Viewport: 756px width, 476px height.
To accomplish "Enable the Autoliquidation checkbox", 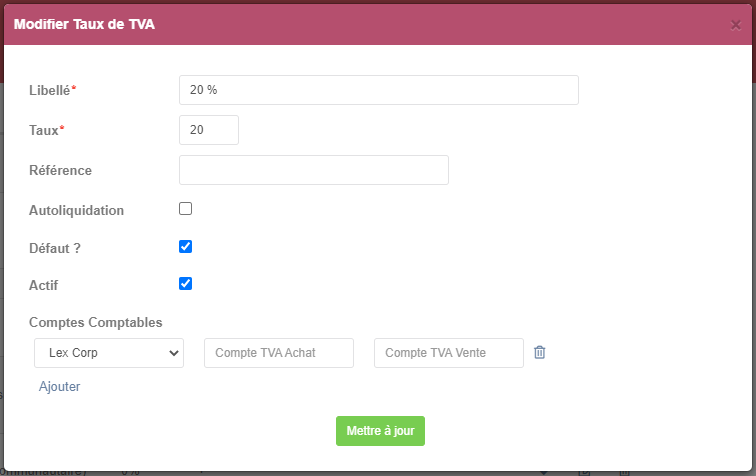I will point(186,208).
